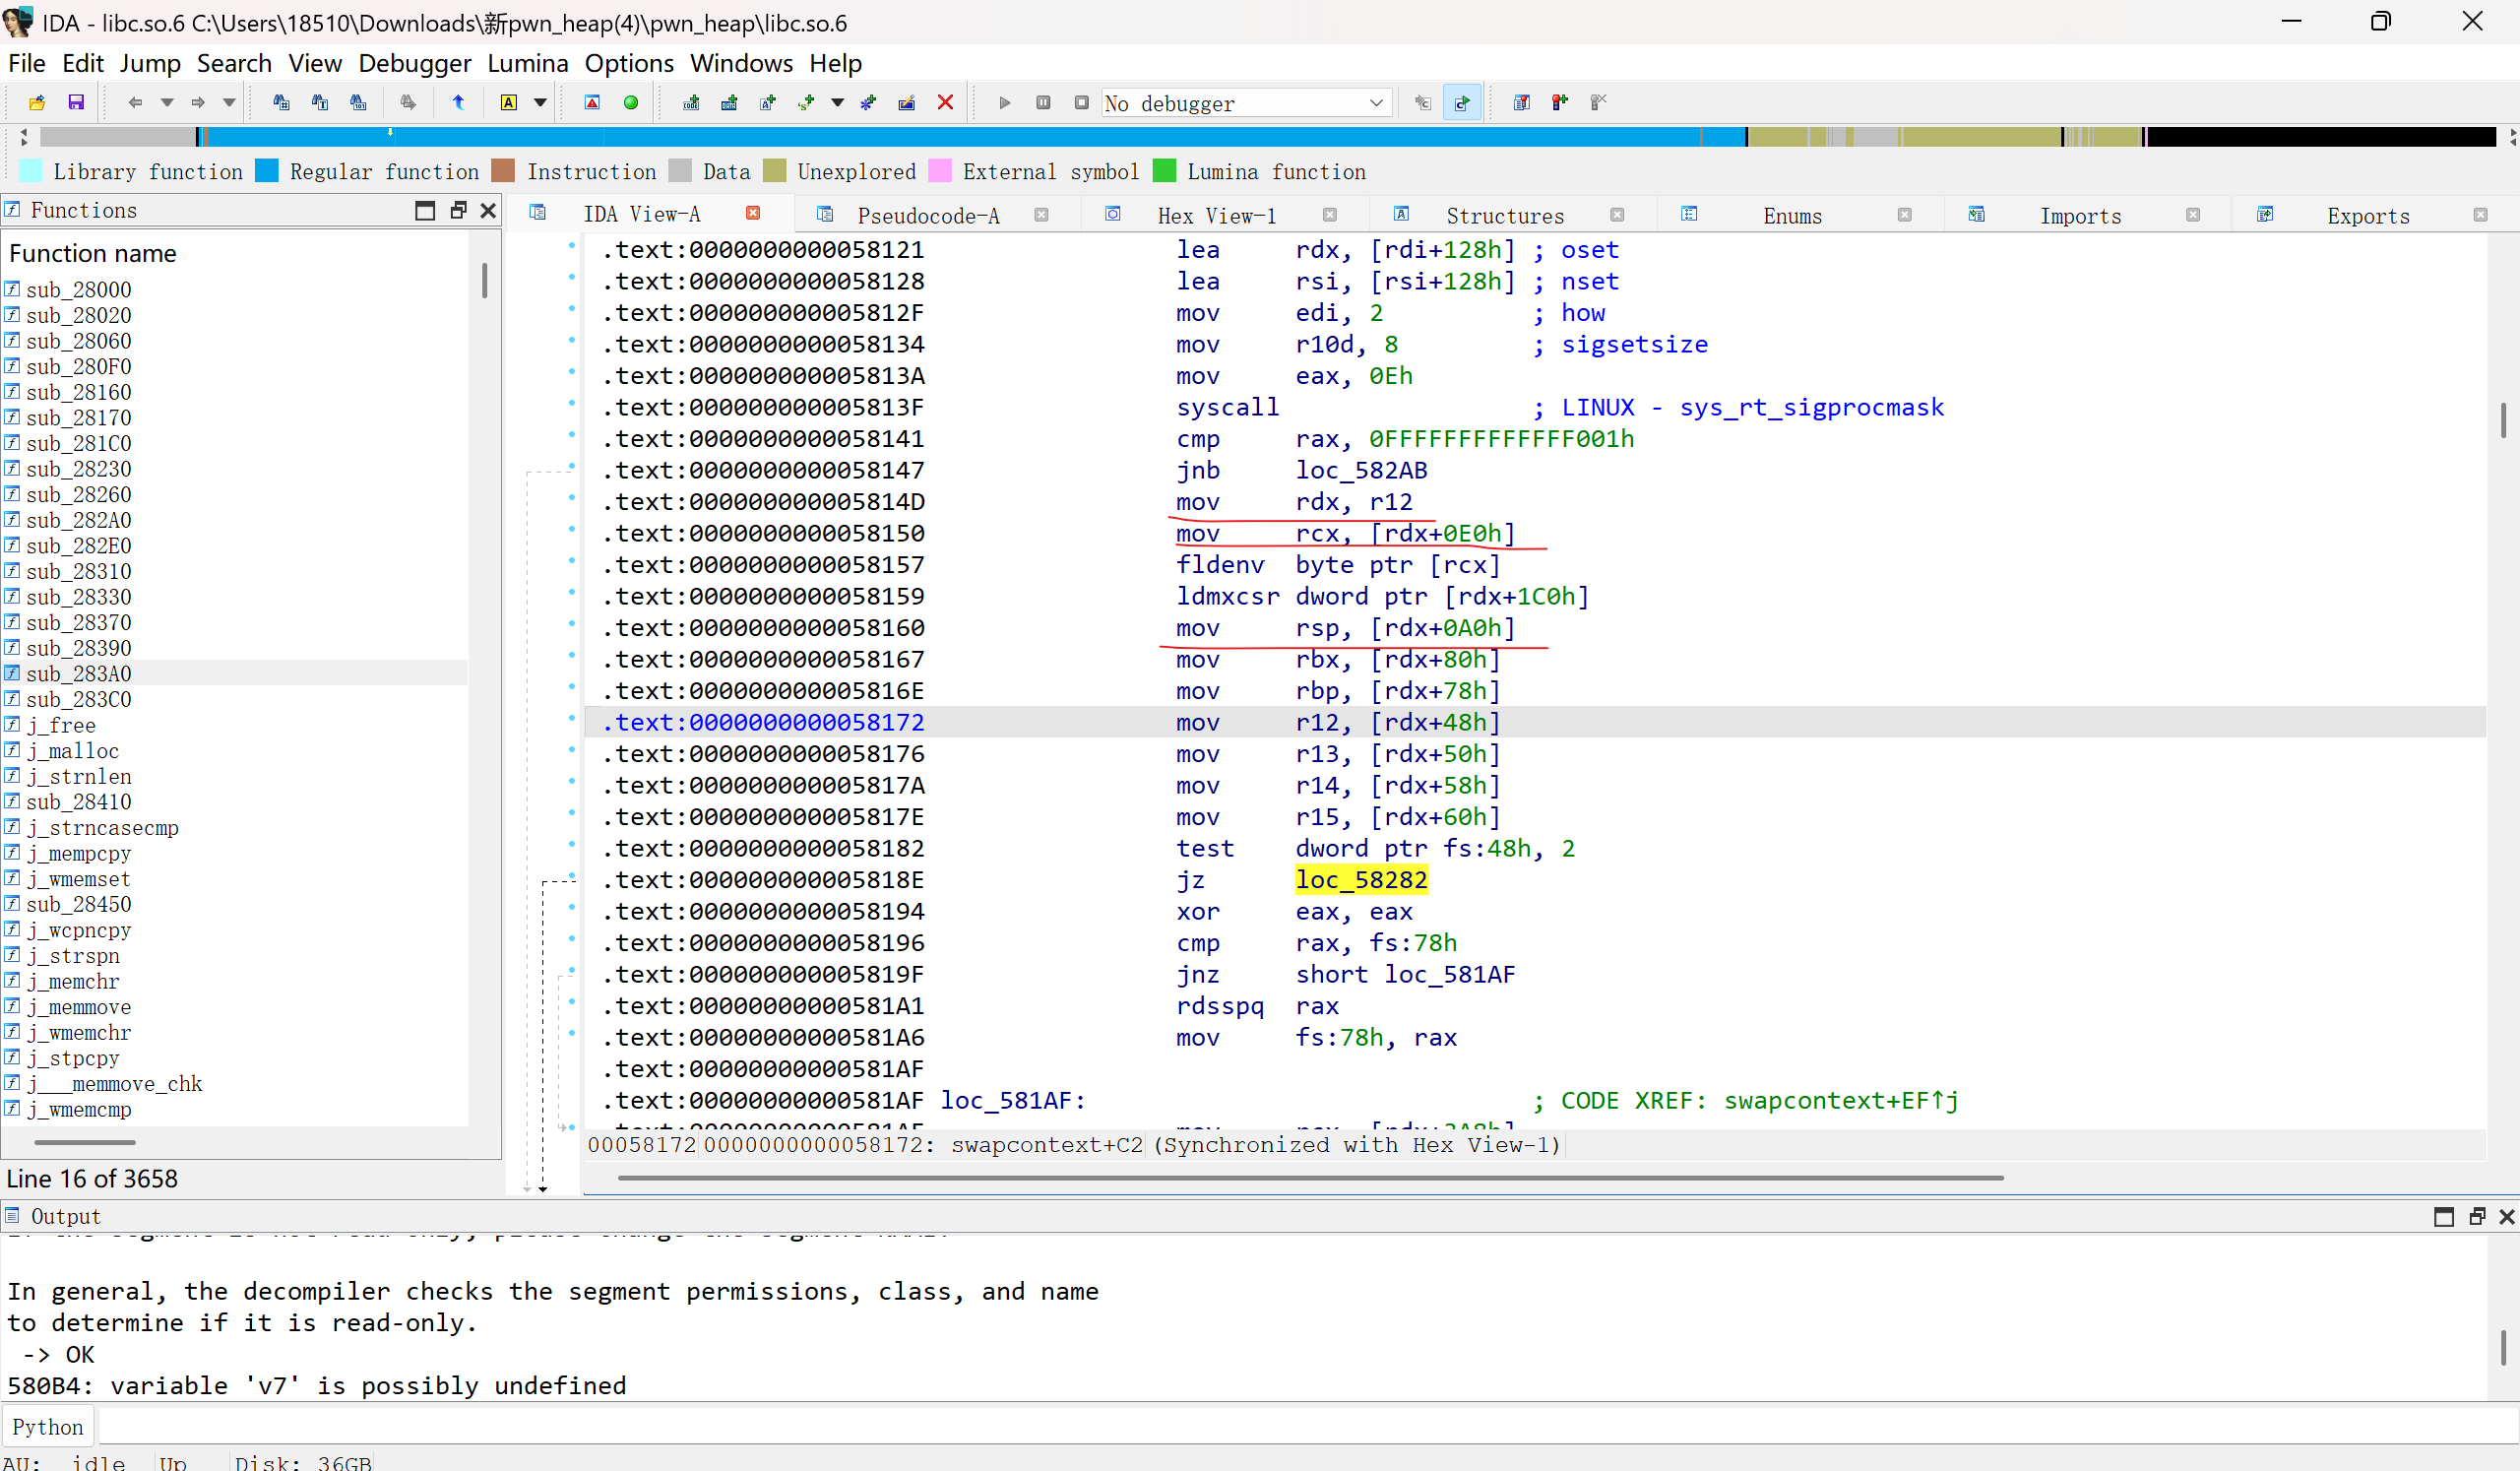This screenshot has width=2520, height=1471.
Task: Click 'short loc_581AF' in the jnz line
Action: (1405, 974)
